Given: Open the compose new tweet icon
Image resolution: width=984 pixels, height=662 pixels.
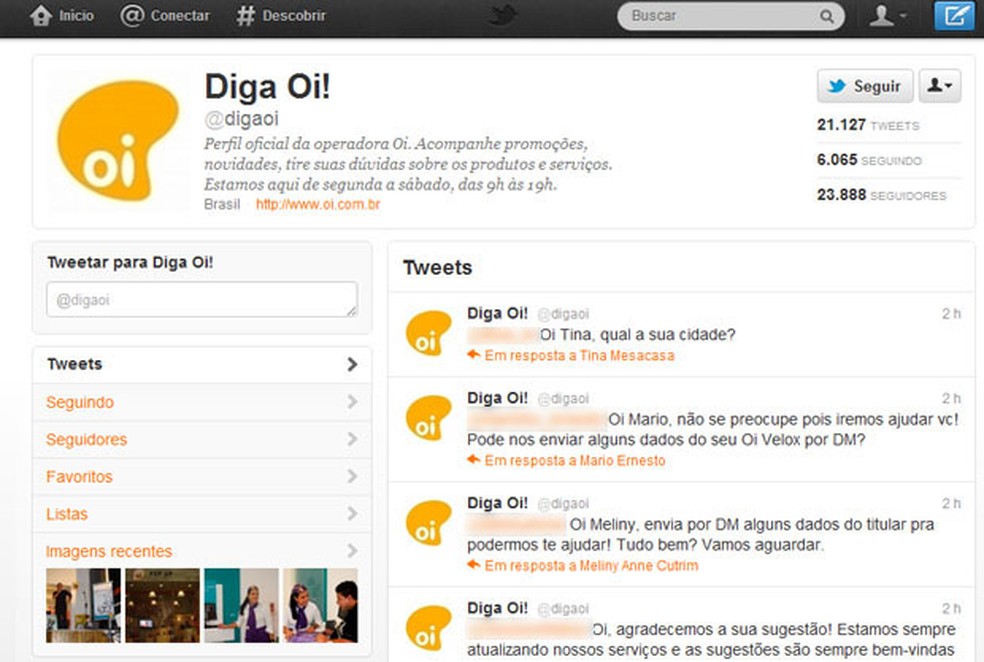Looking at the screenshot, I should [956, 15].
